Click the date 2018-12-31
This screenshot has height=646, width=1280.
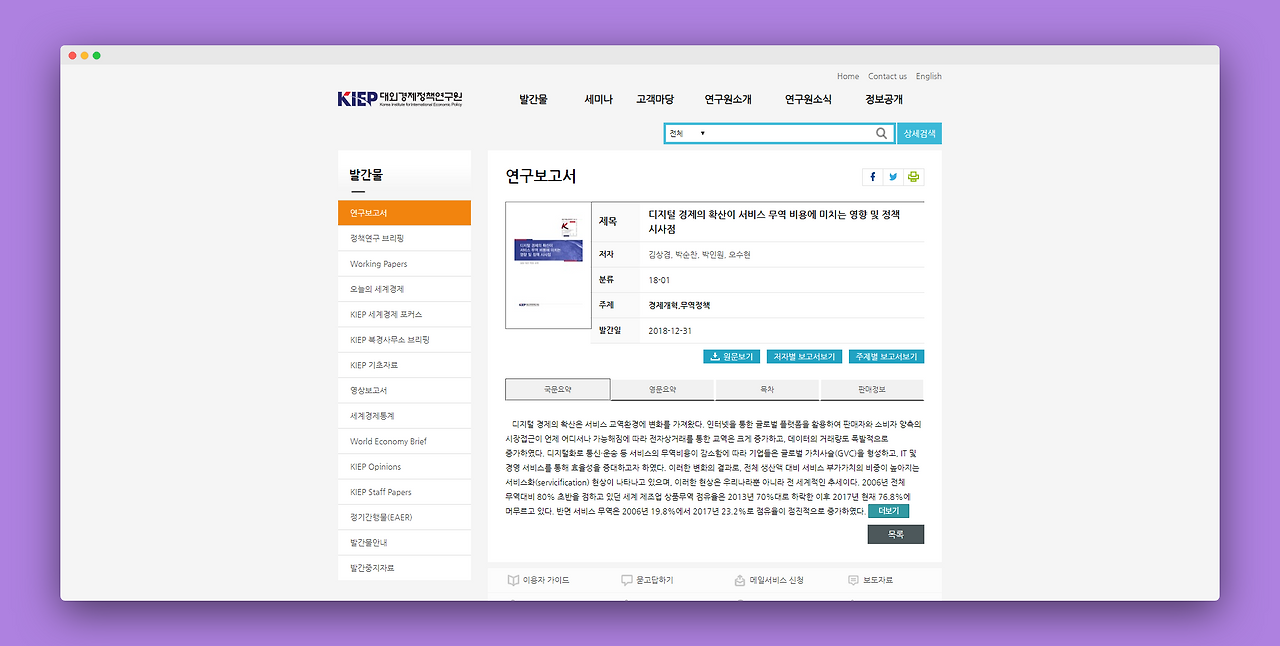(670, 330)
